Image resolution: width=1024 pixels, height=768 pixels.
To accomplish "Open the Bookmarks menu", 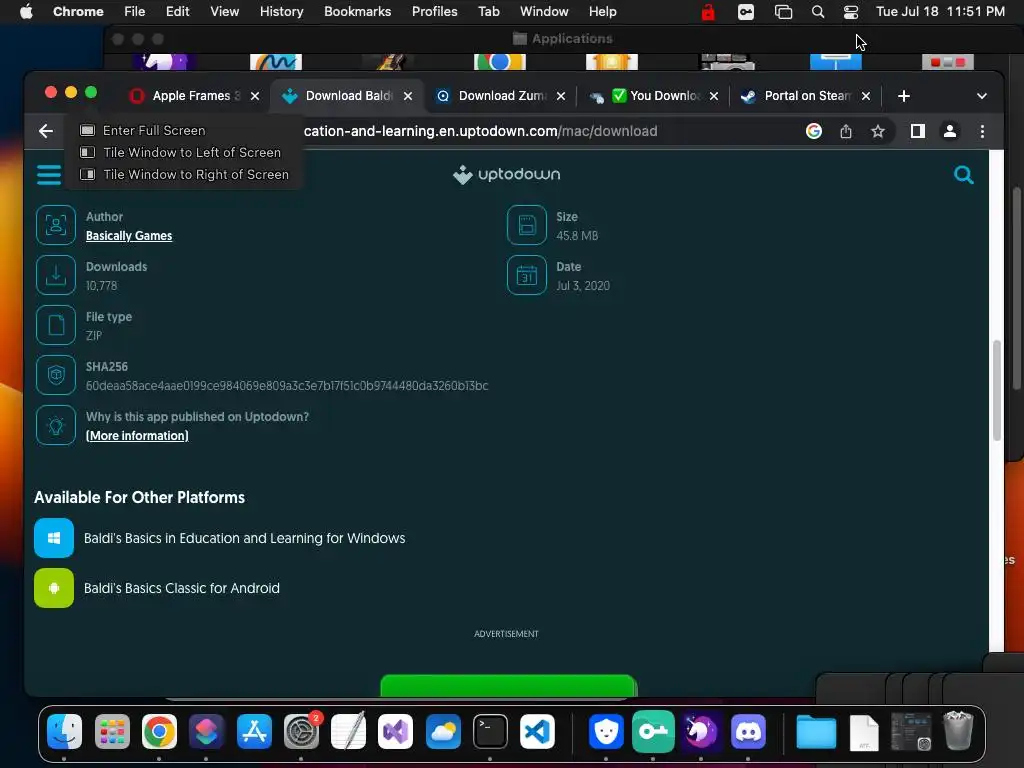I will click(x=357, y=12).
